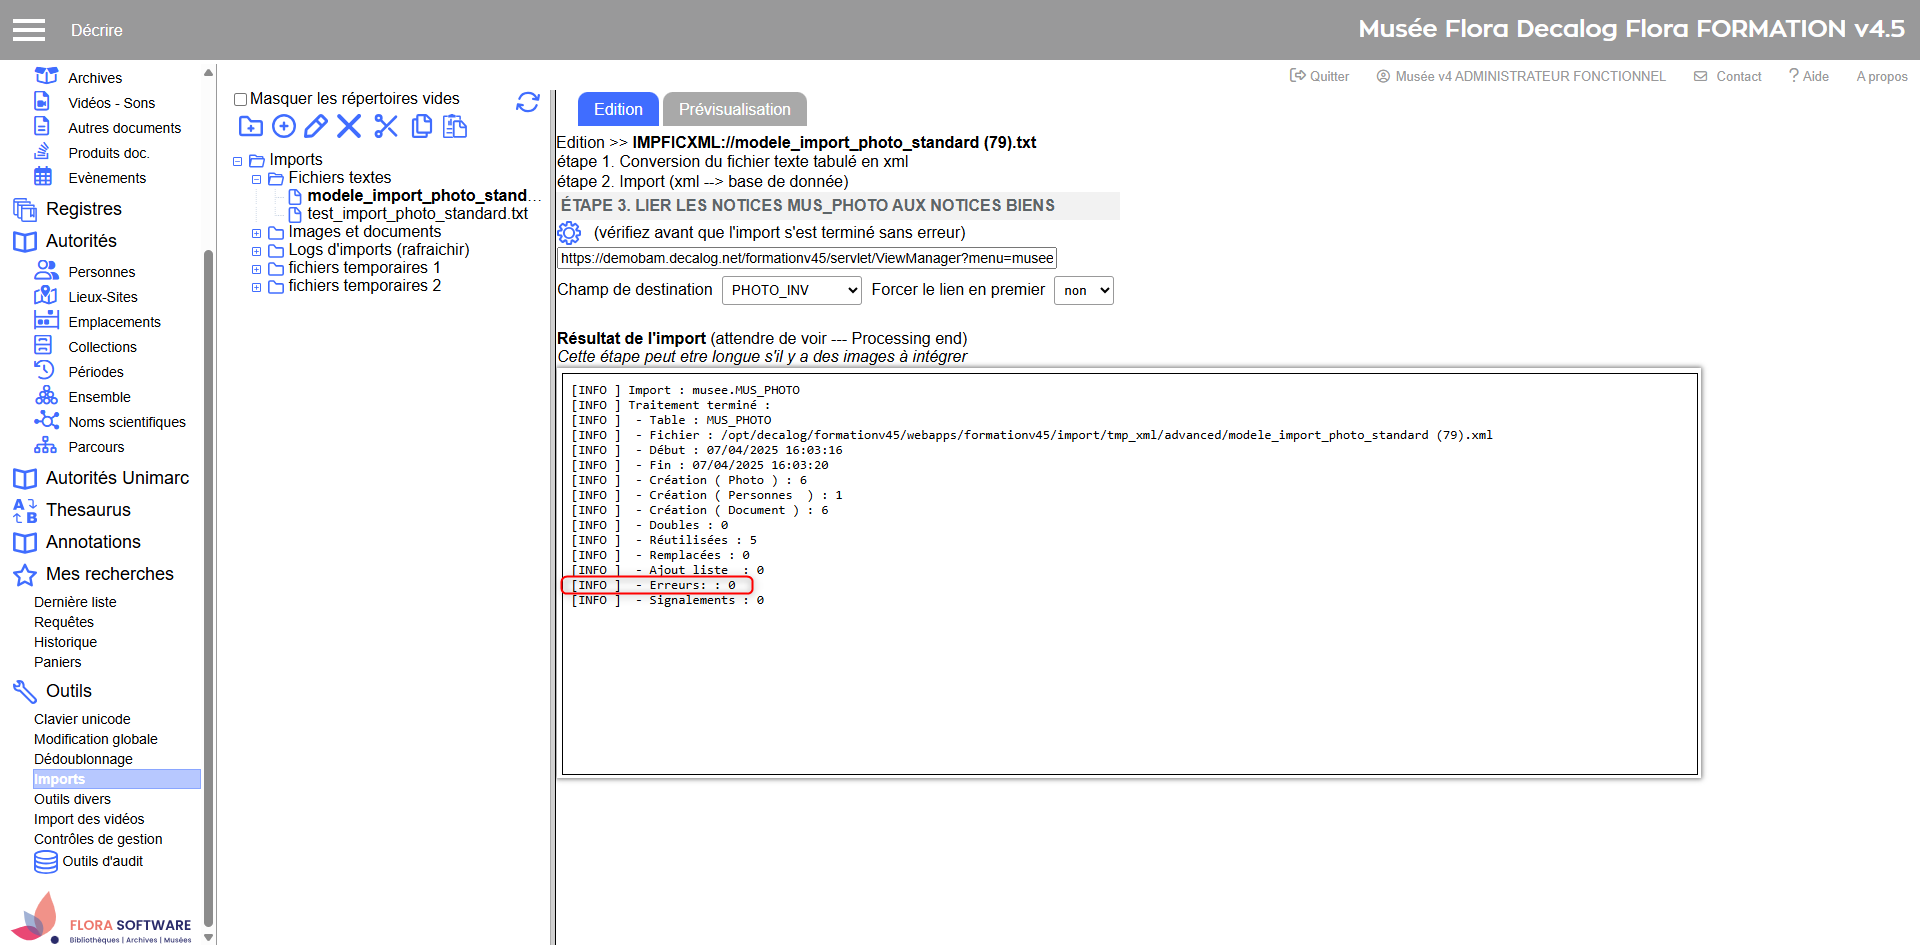Screen dimensions: 1920x945
Task: Click the URL input field
Action: coord(806,258)
